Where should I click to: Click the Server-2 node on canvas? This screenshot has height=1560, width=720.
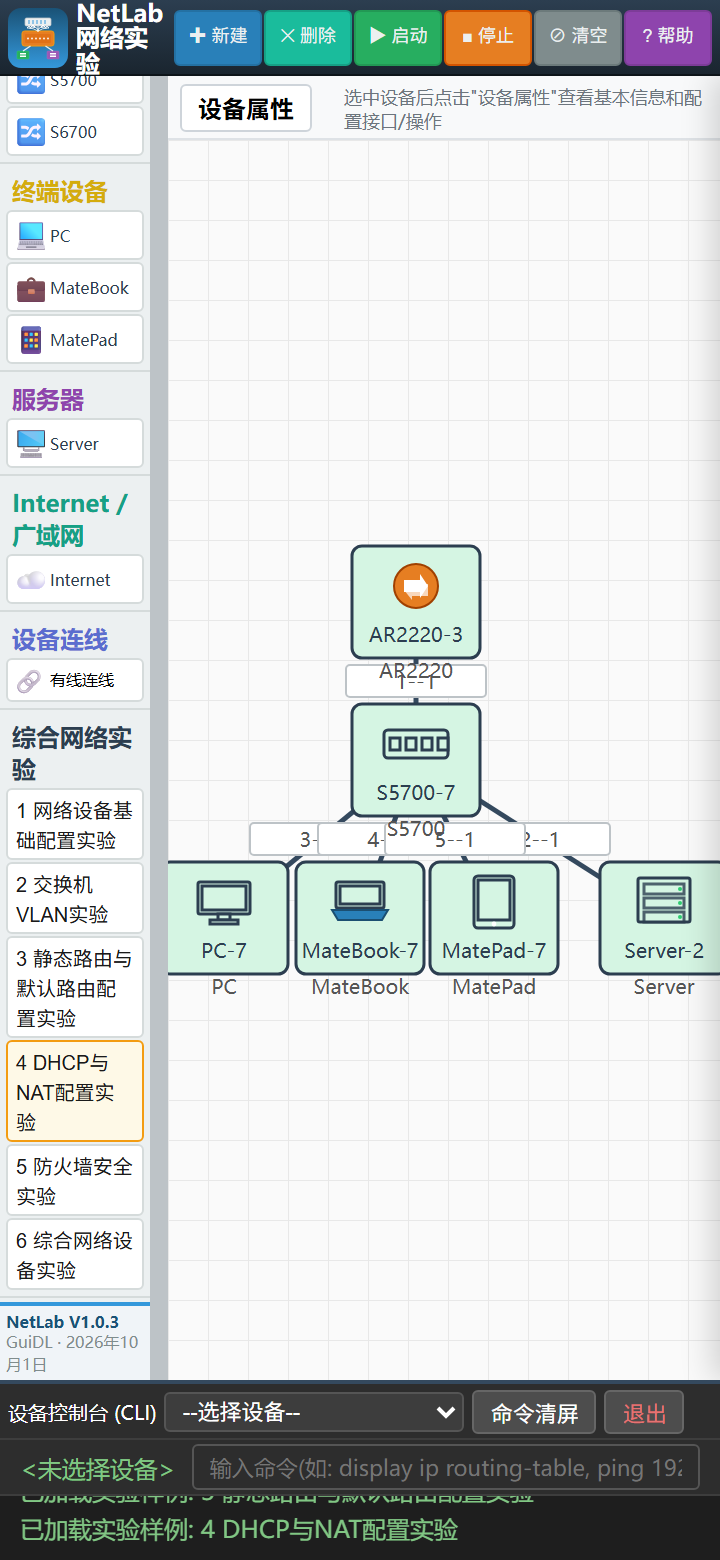tap(662, 918)
